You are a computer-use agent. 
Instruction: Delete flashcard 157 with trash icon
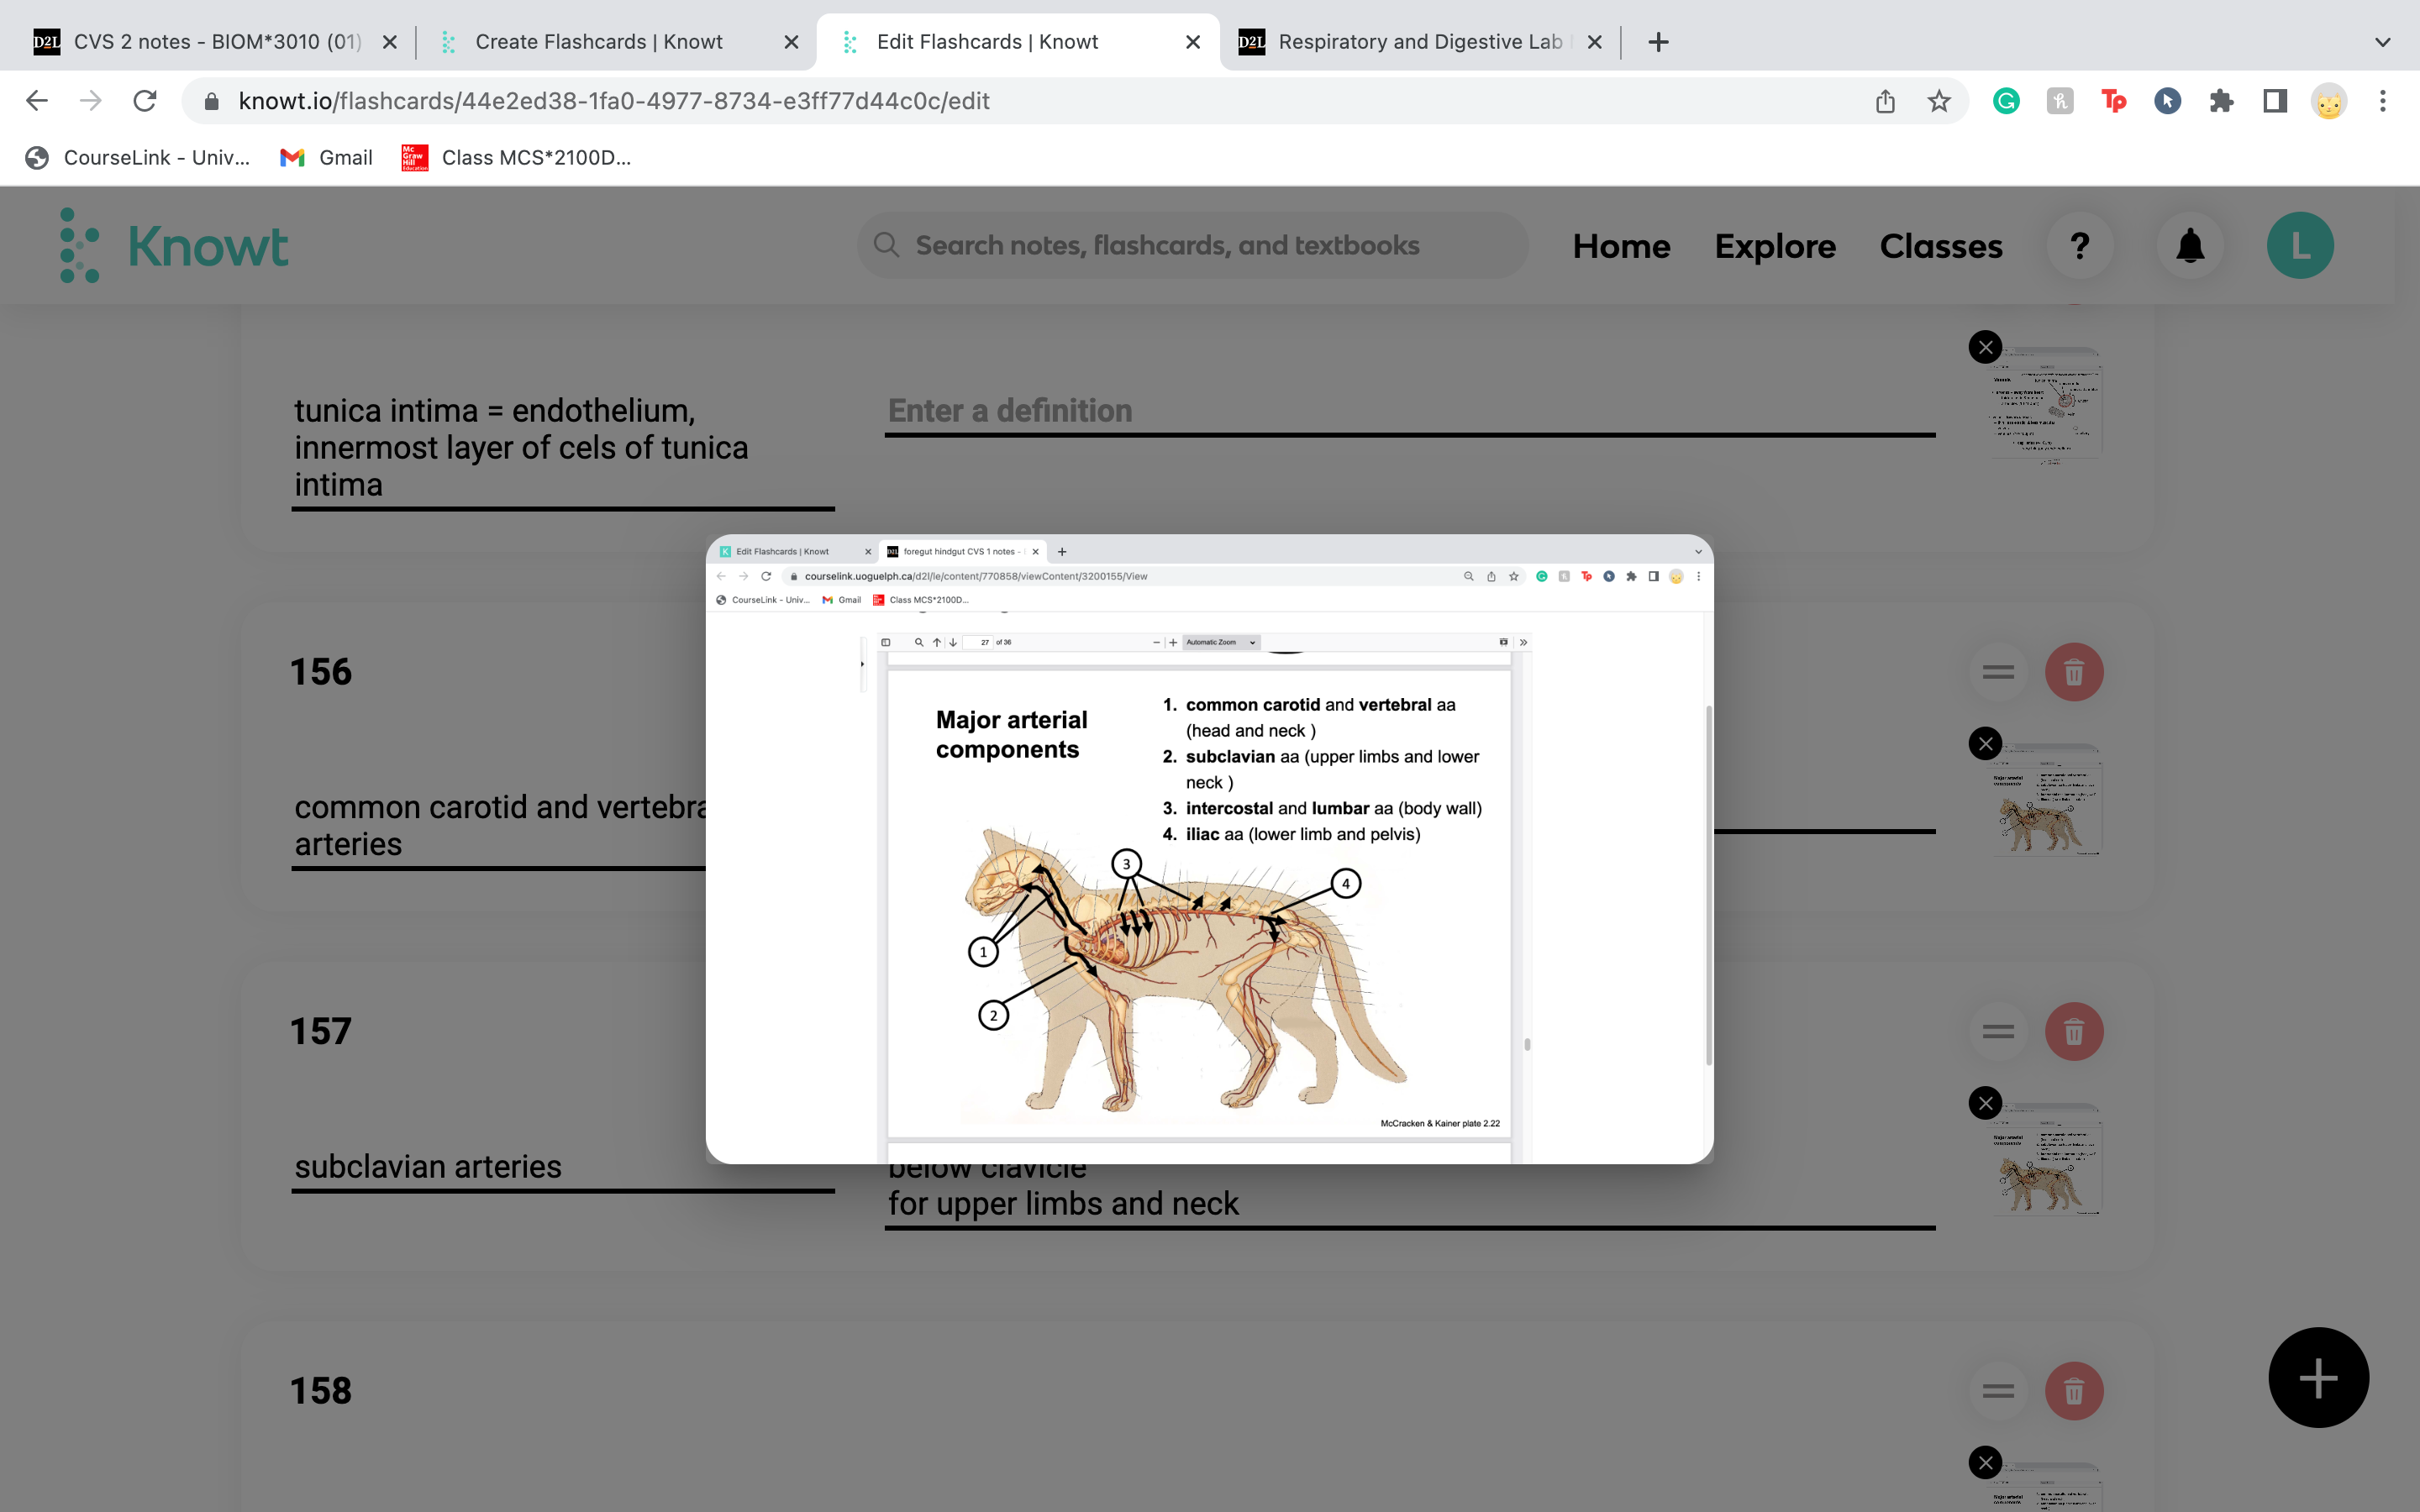pyautogui.click(x=2074, y=1032)
